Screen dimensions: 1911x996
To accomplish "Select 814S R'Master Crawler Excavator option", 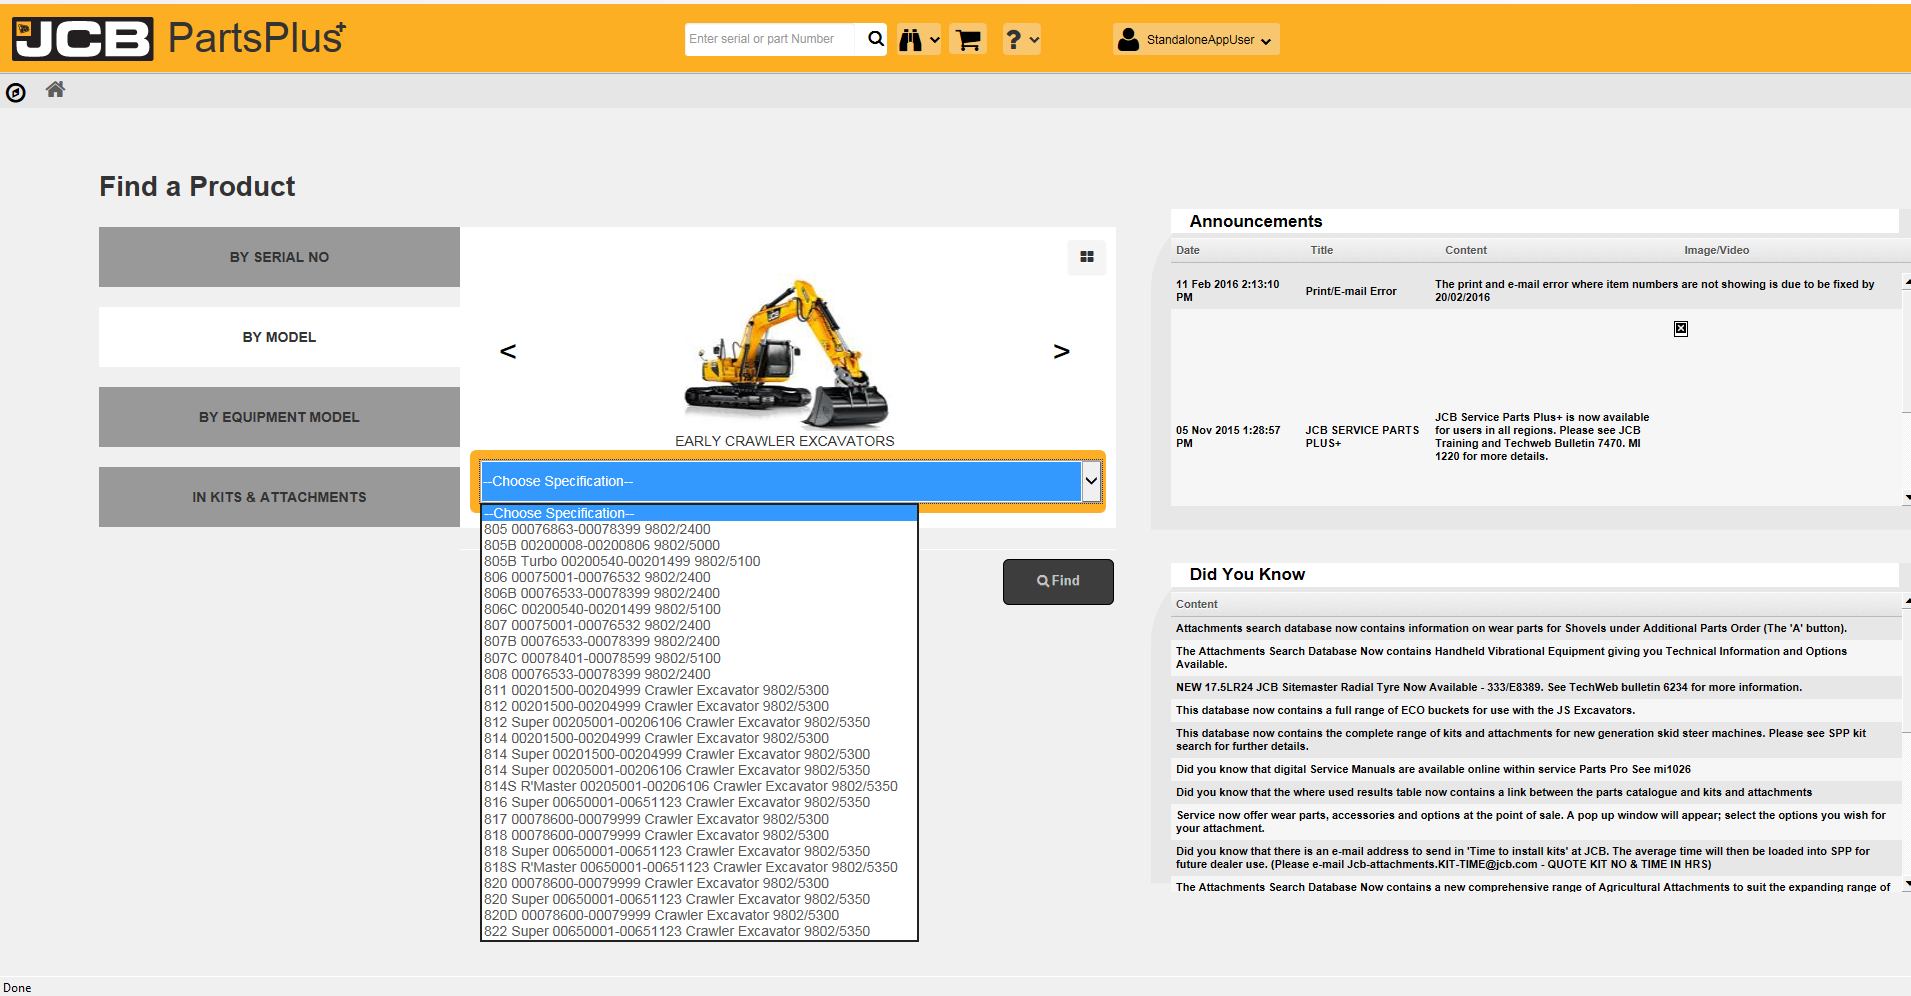I will [690, 786].
